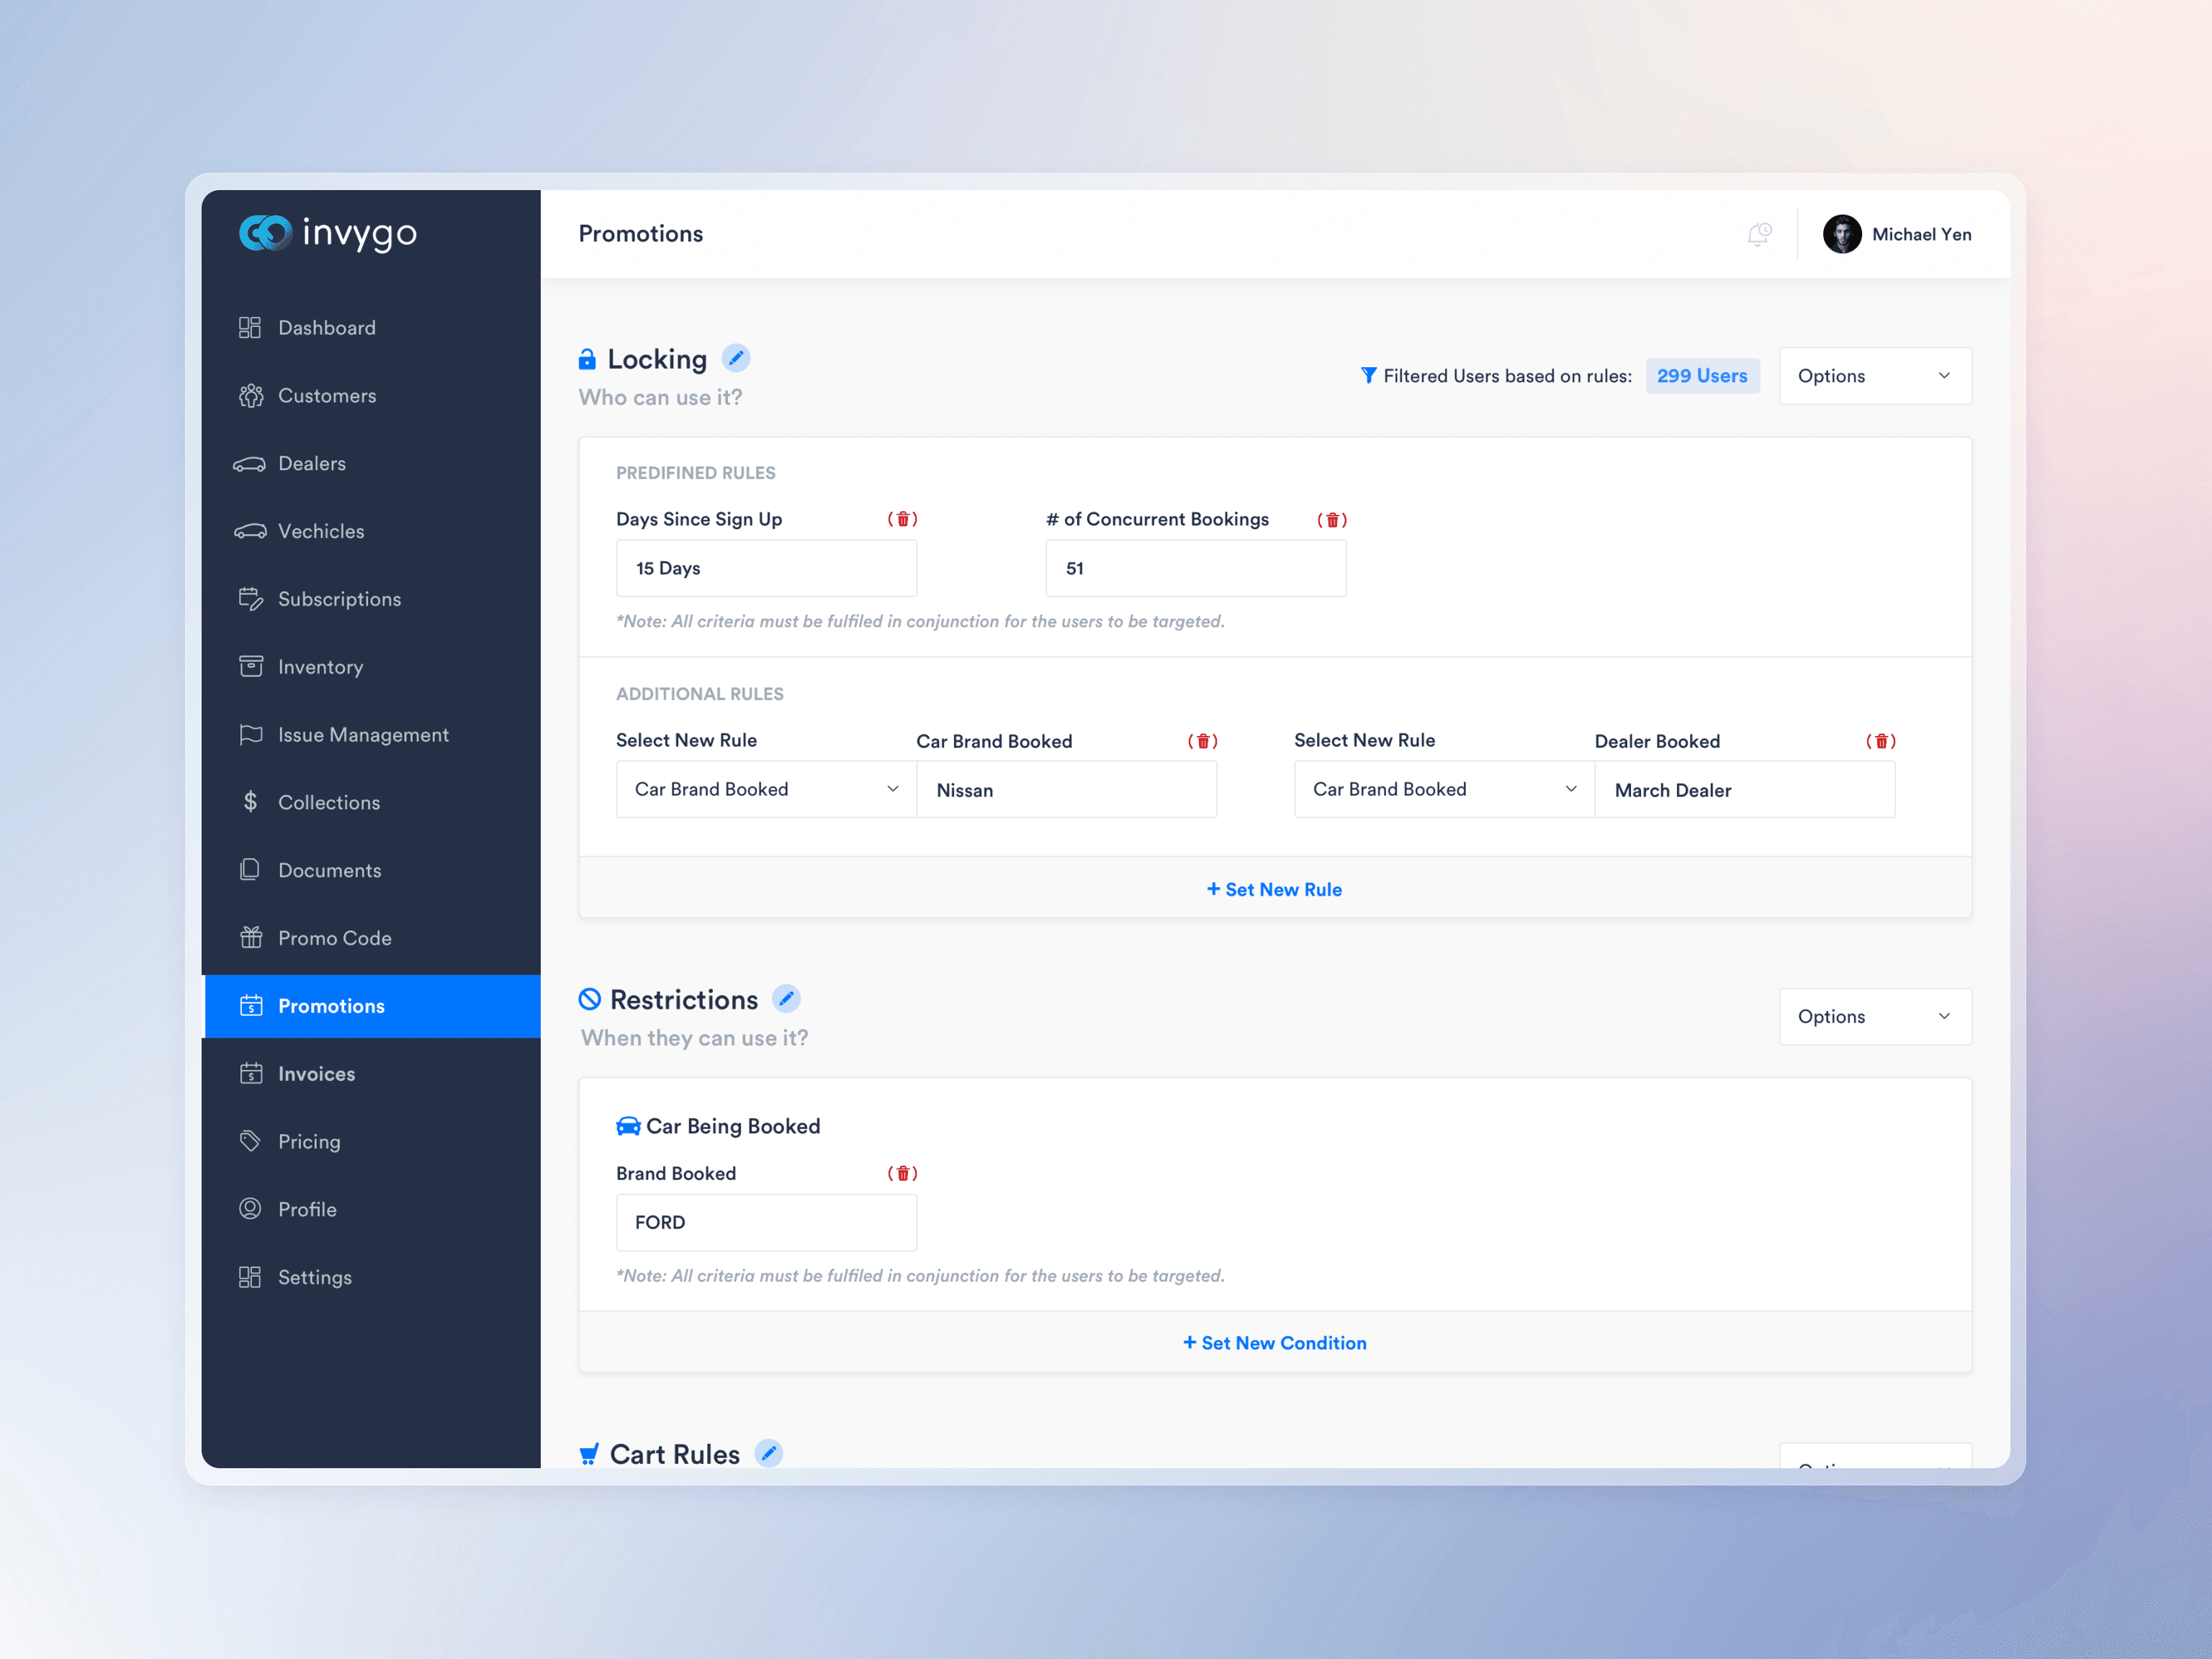Screen dimensions: 2212x1659
Task: Open the Options dropdown in Restrictions section
Action: (x=1874, y=1016)
